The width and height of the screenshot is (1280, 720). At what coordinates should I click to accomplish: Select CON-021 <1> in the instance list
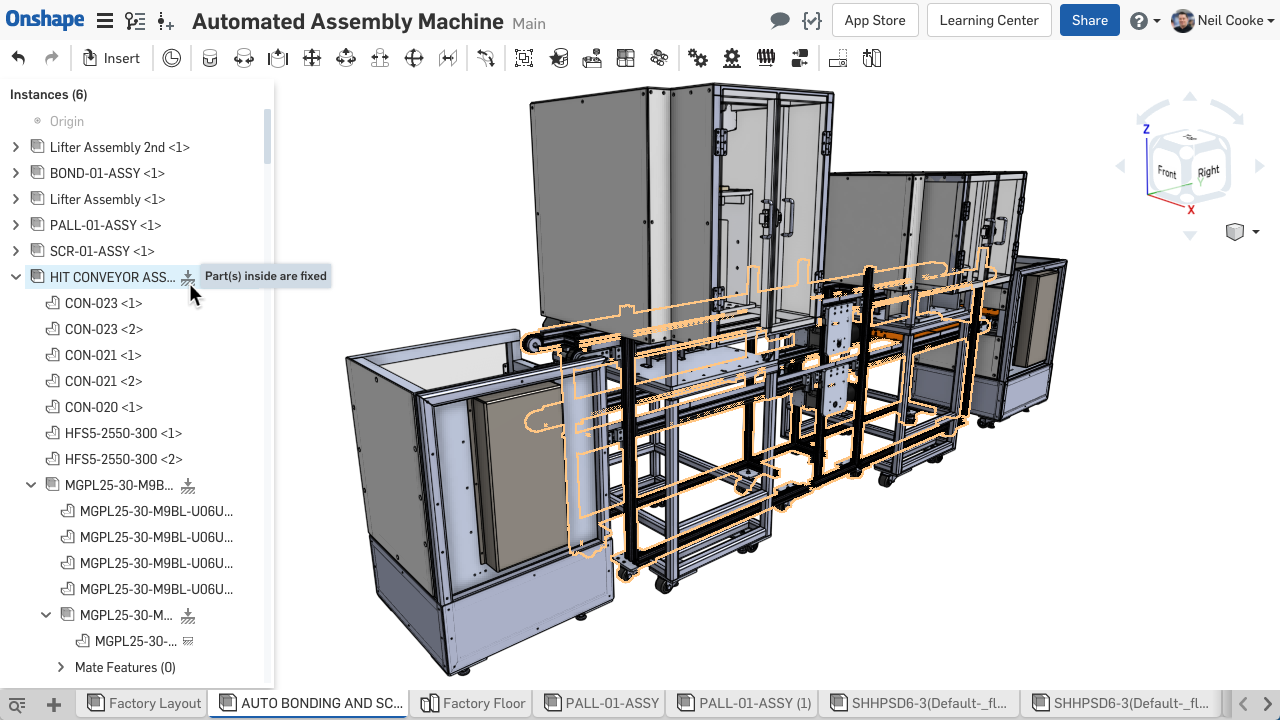pos(103,355)
